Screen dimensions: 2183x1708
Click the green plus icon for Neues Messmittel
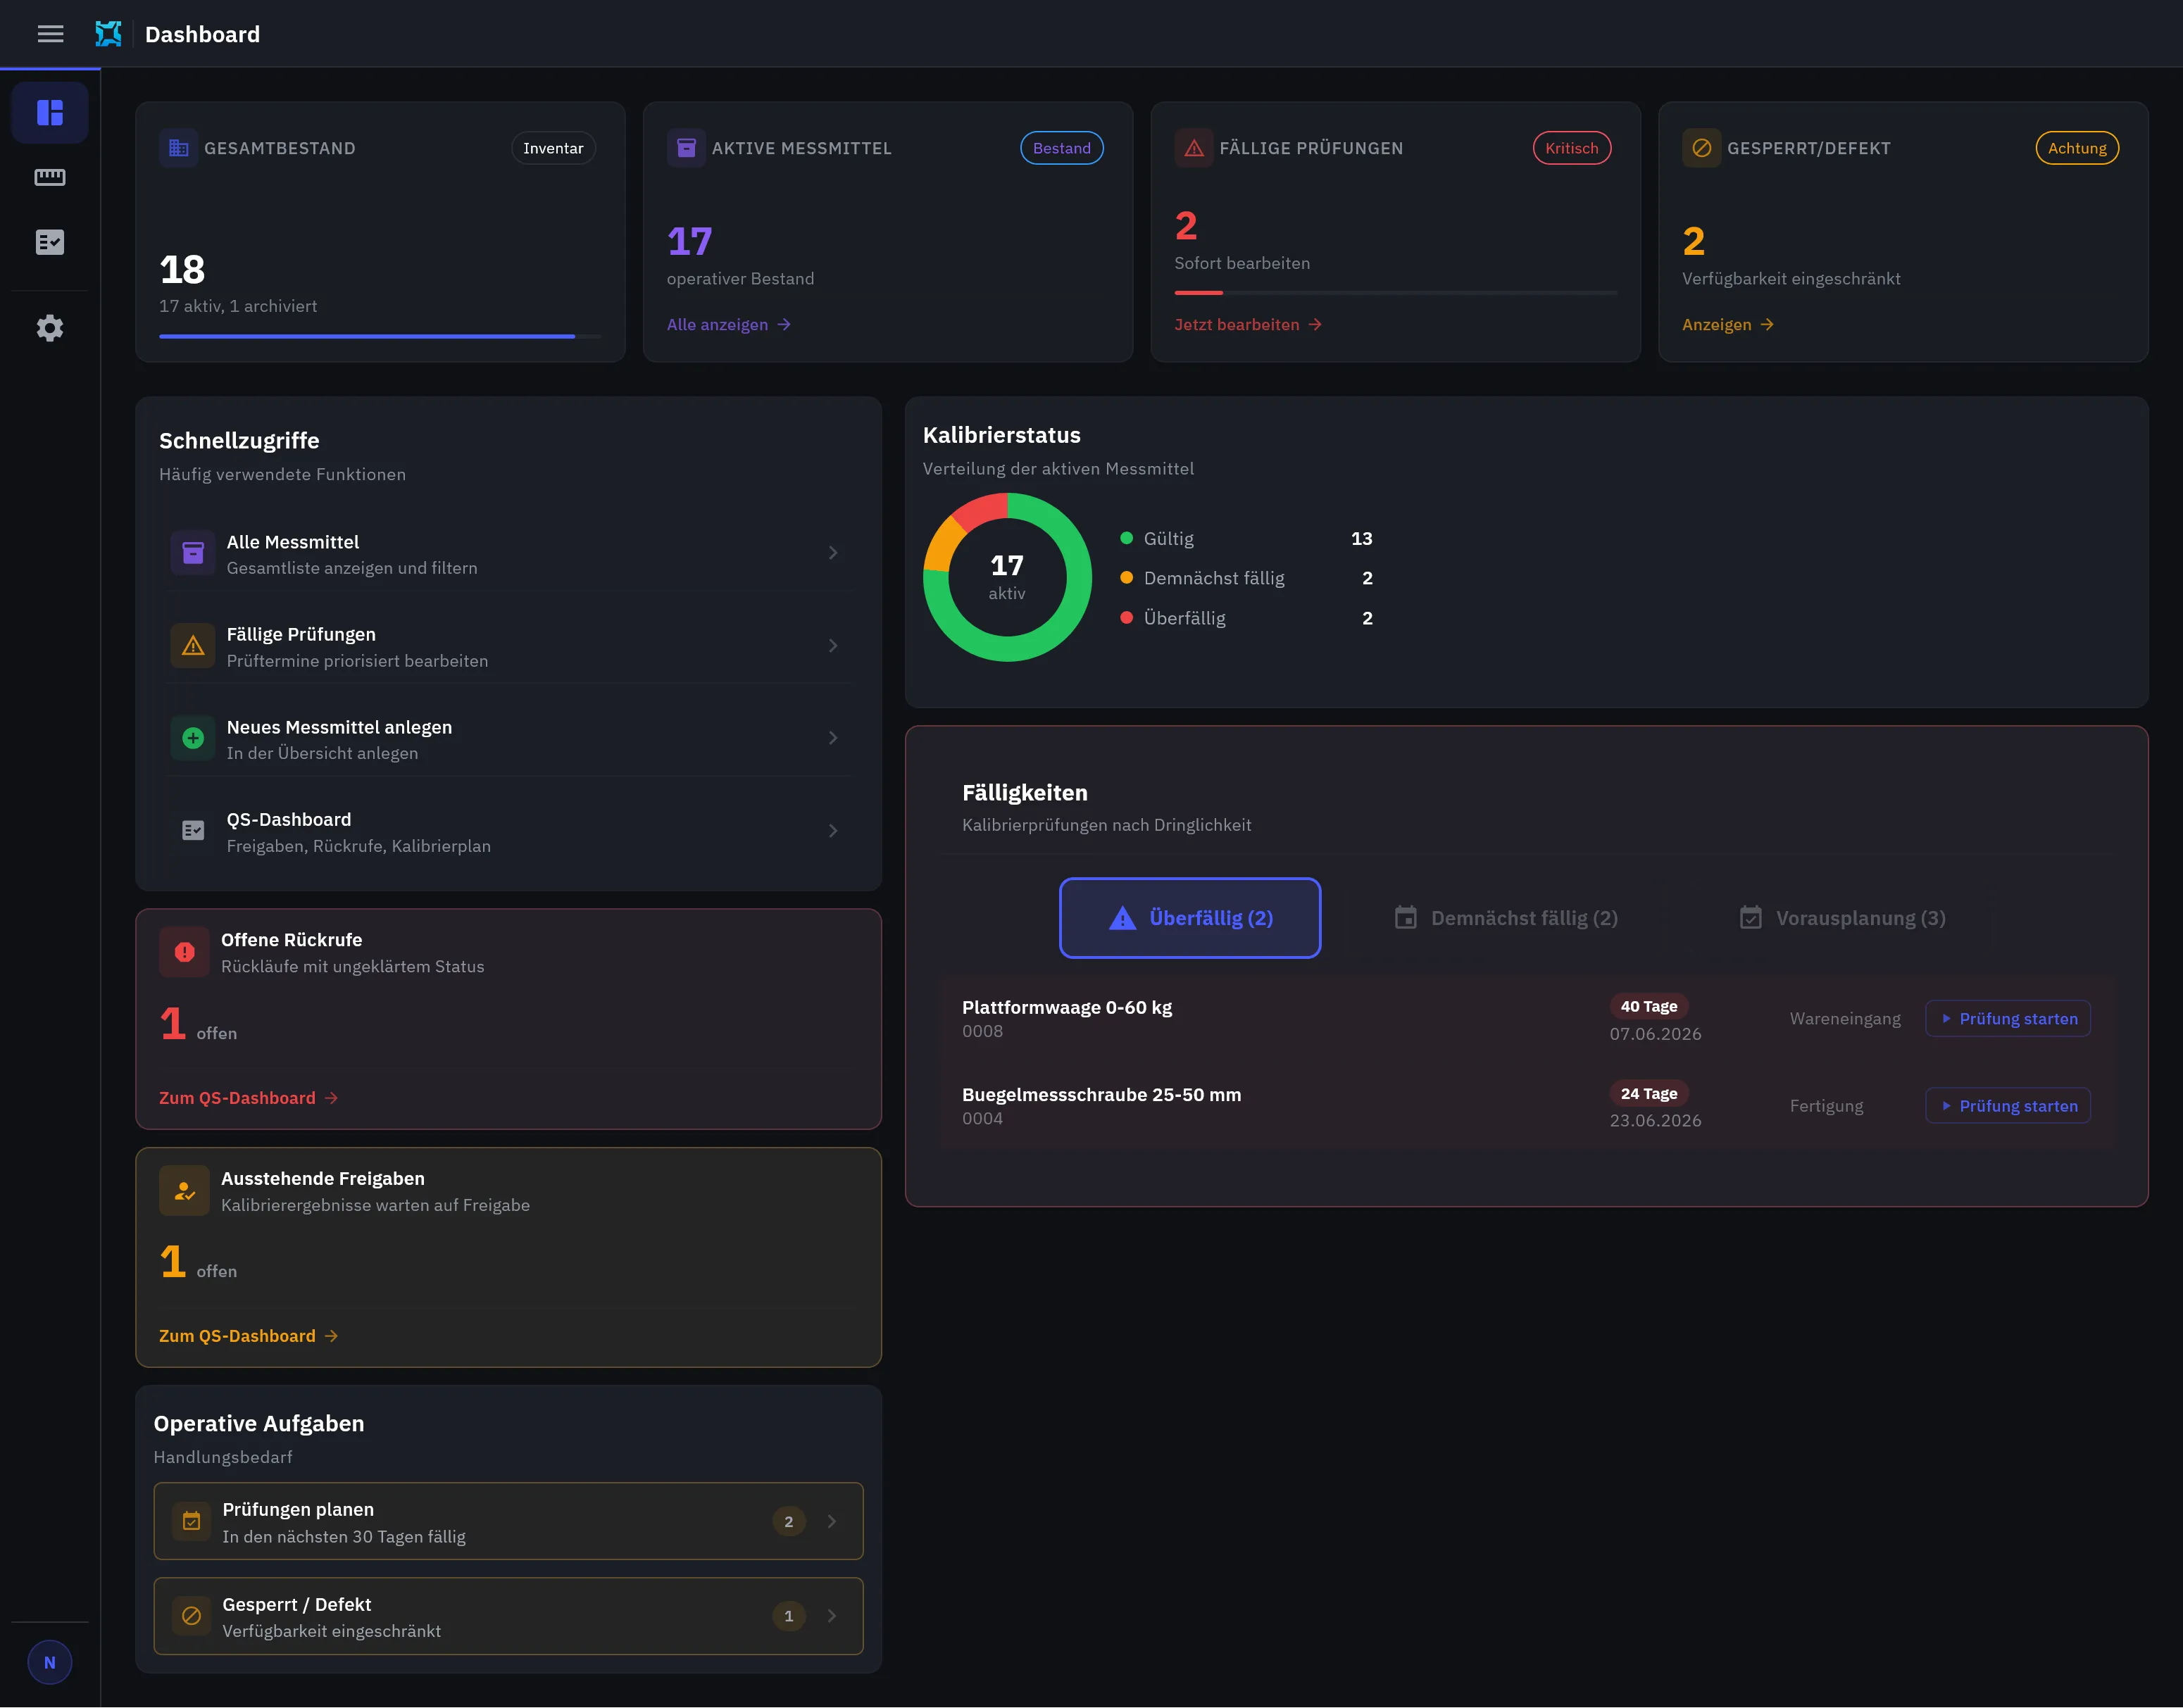pos(193,738)
